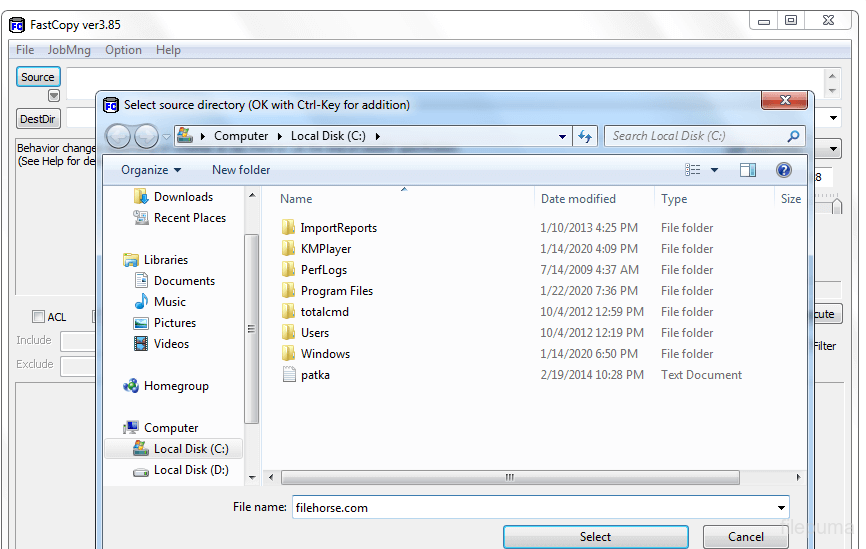866x549 pixels.
Task: Select the patka text document icon
Action: [289, 374]
